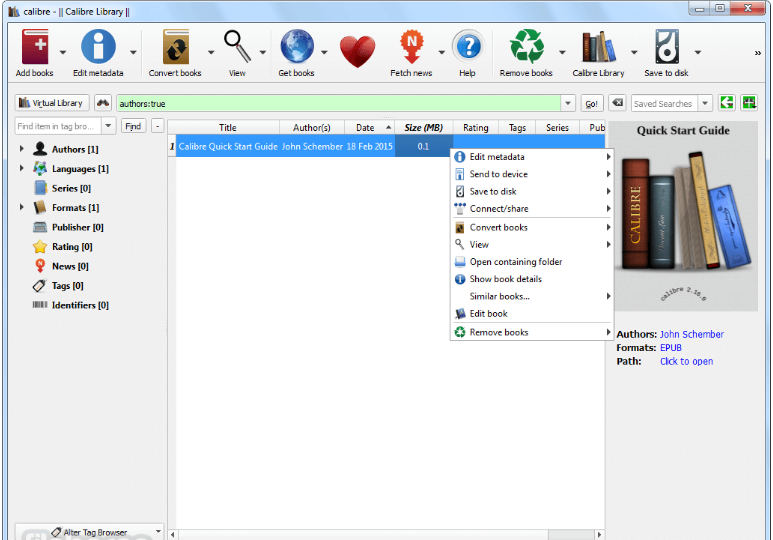Choose Edit book in context menu
The image size is (773, 540).
532,314
